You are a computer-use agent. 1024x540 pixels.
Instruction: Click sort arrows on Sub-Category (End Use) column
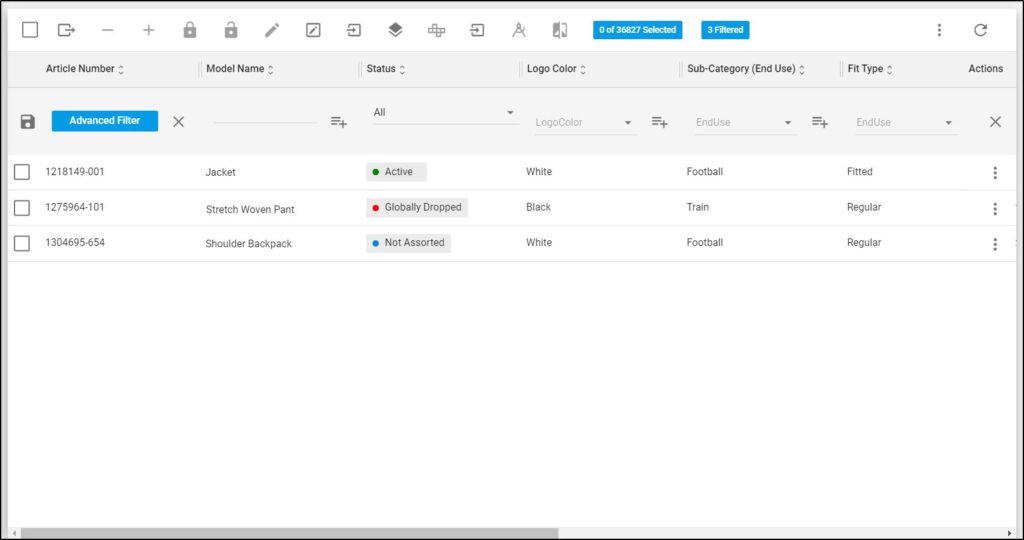[x=802, y=69]
